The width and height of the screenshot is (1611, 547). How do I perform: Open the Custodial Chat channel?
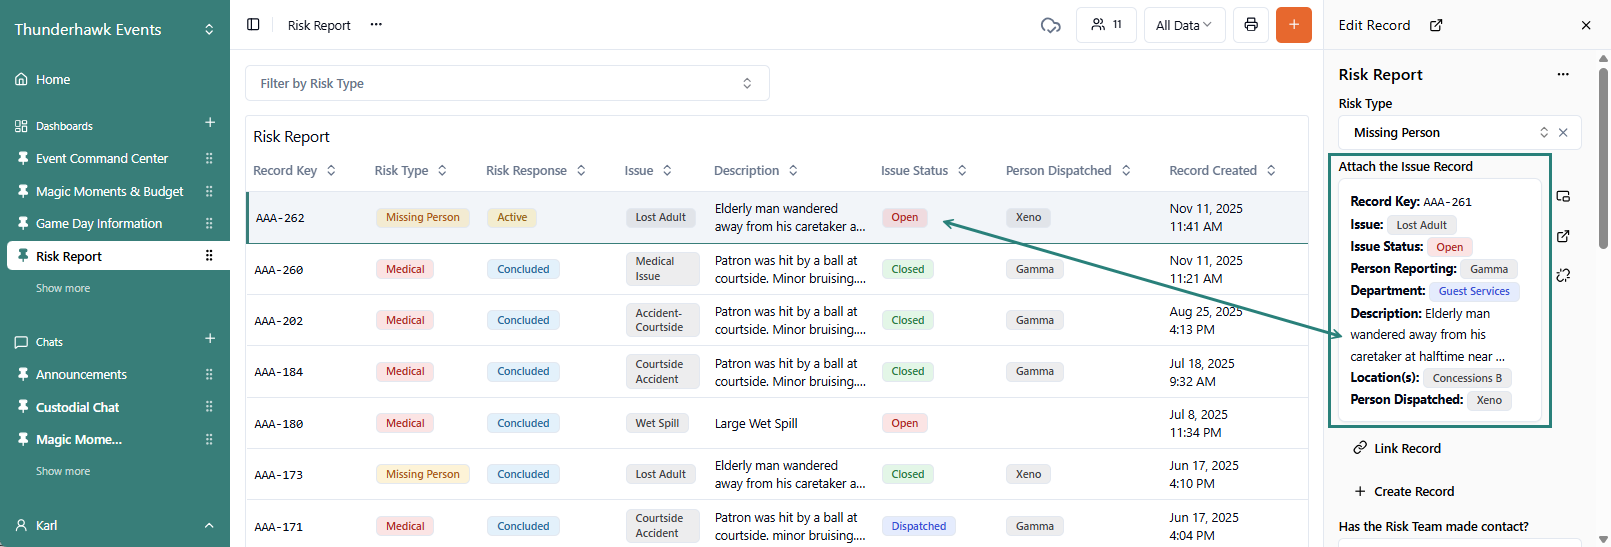[77, 407]
